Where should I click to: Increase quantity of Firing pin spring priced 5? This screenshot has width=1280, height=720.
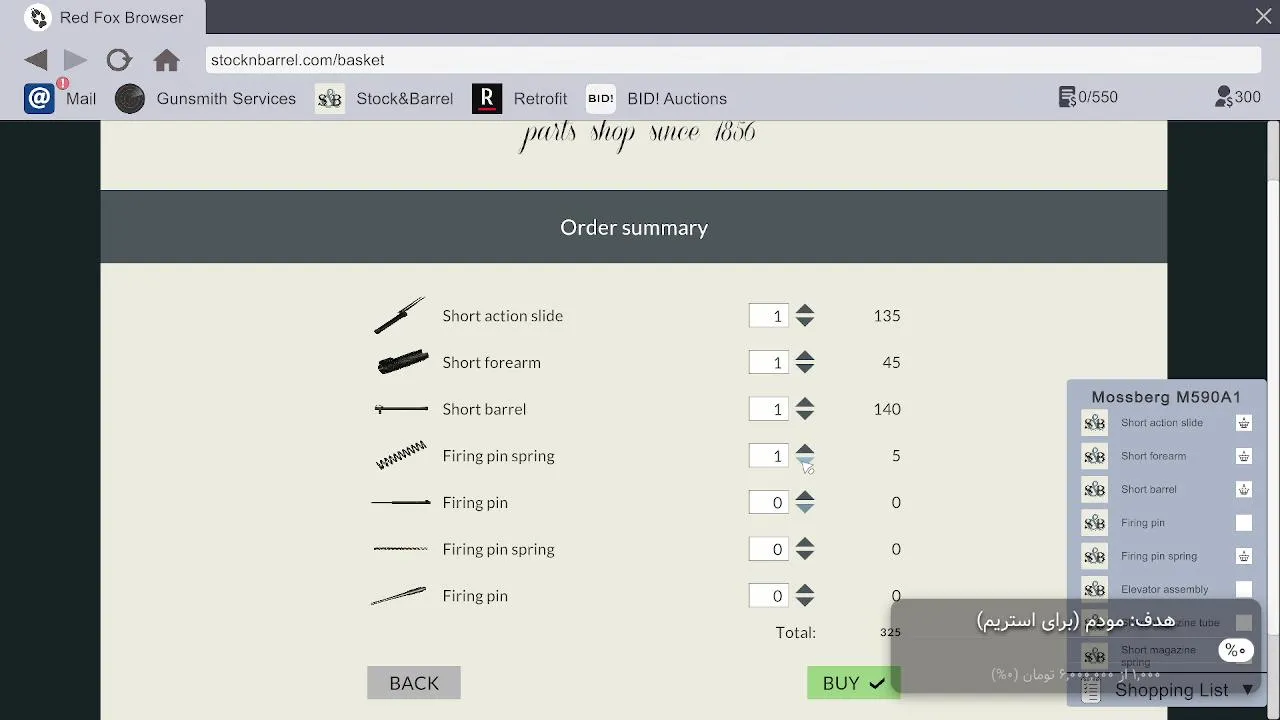tap(805, 449)
